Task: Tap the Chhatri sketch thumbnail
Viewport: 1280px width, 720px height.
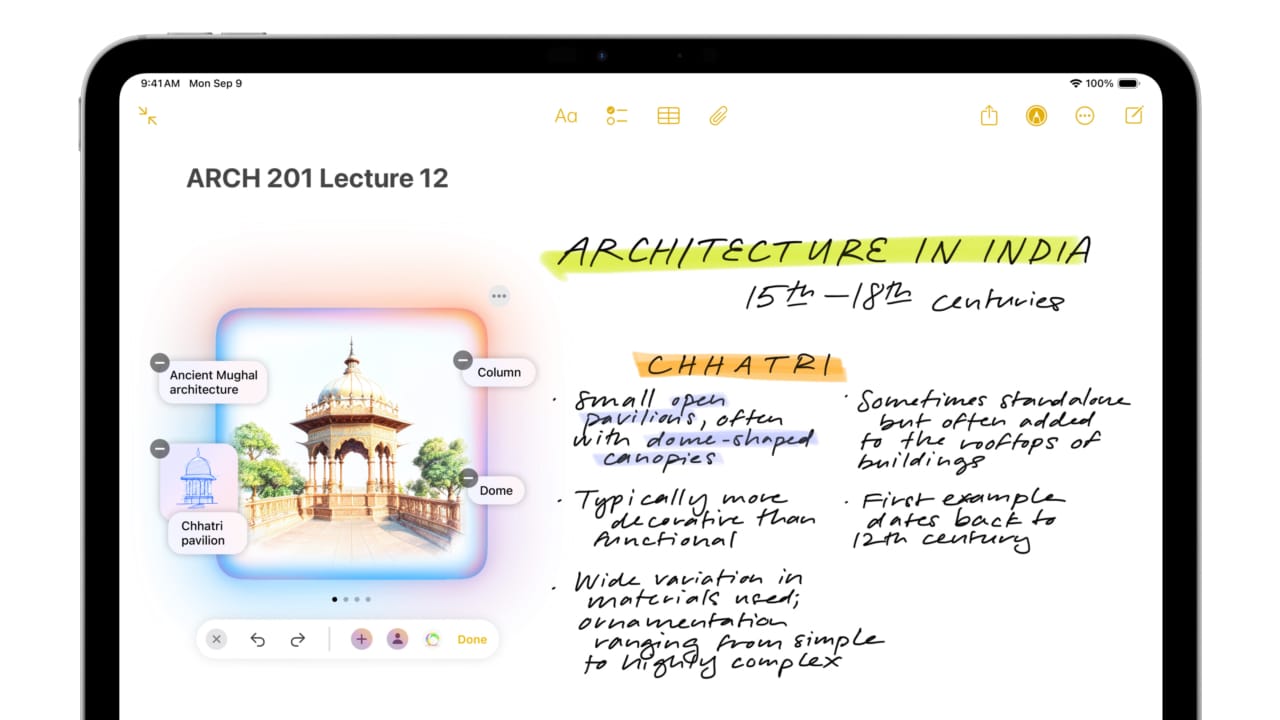Action: tap(198, 479)
